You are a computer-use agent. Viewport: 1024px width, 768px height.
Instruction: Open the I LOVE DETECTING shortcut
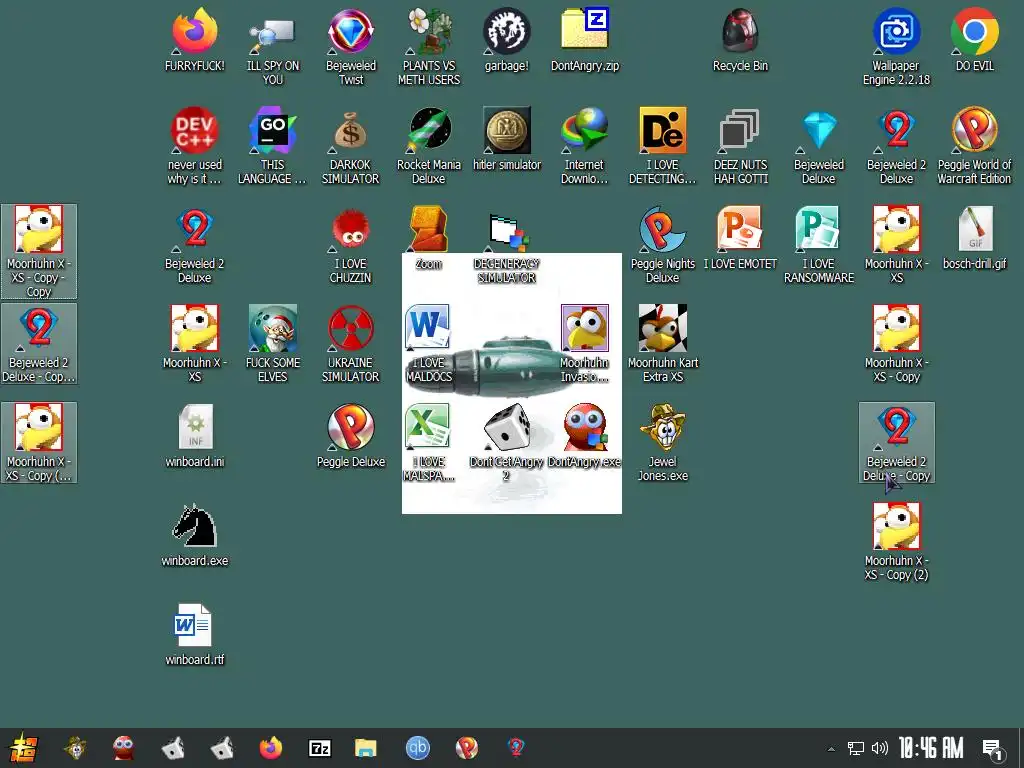click(x=663, y=145)
